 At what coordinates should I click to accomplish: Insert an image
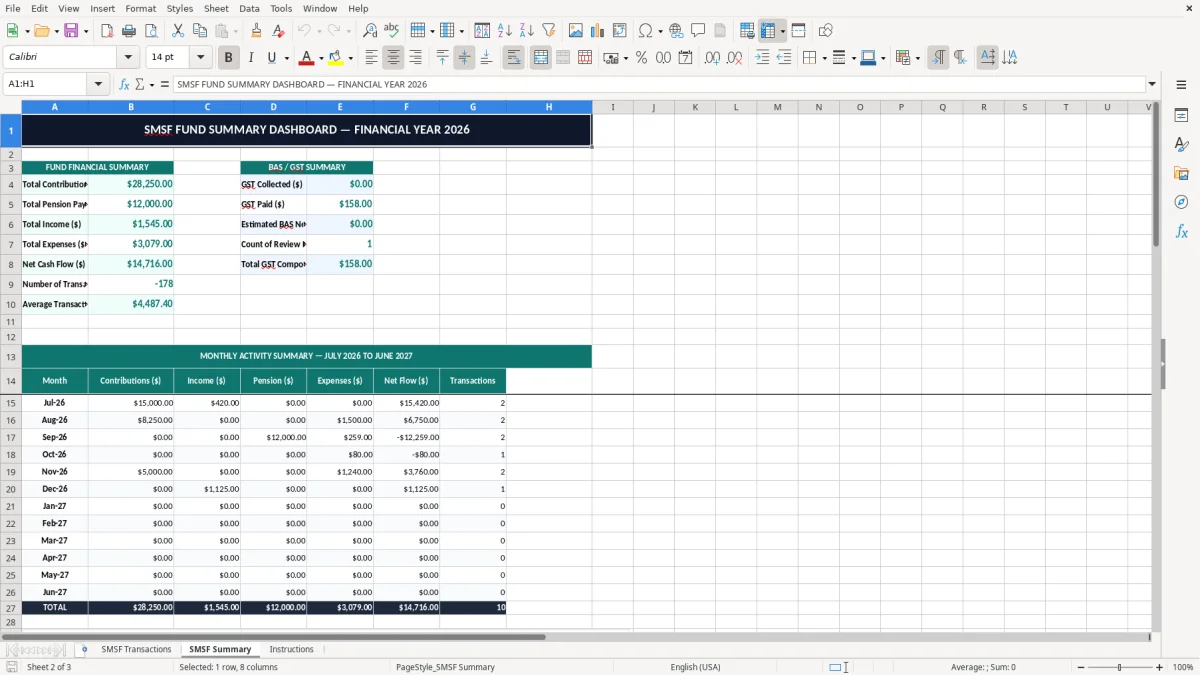pyautogui.click(x=576, y=31)
